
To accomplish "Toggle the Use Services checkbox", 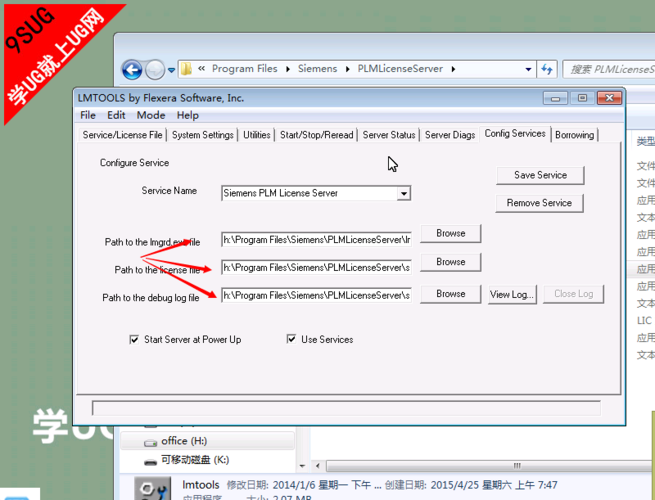I will tap(291, 339).
